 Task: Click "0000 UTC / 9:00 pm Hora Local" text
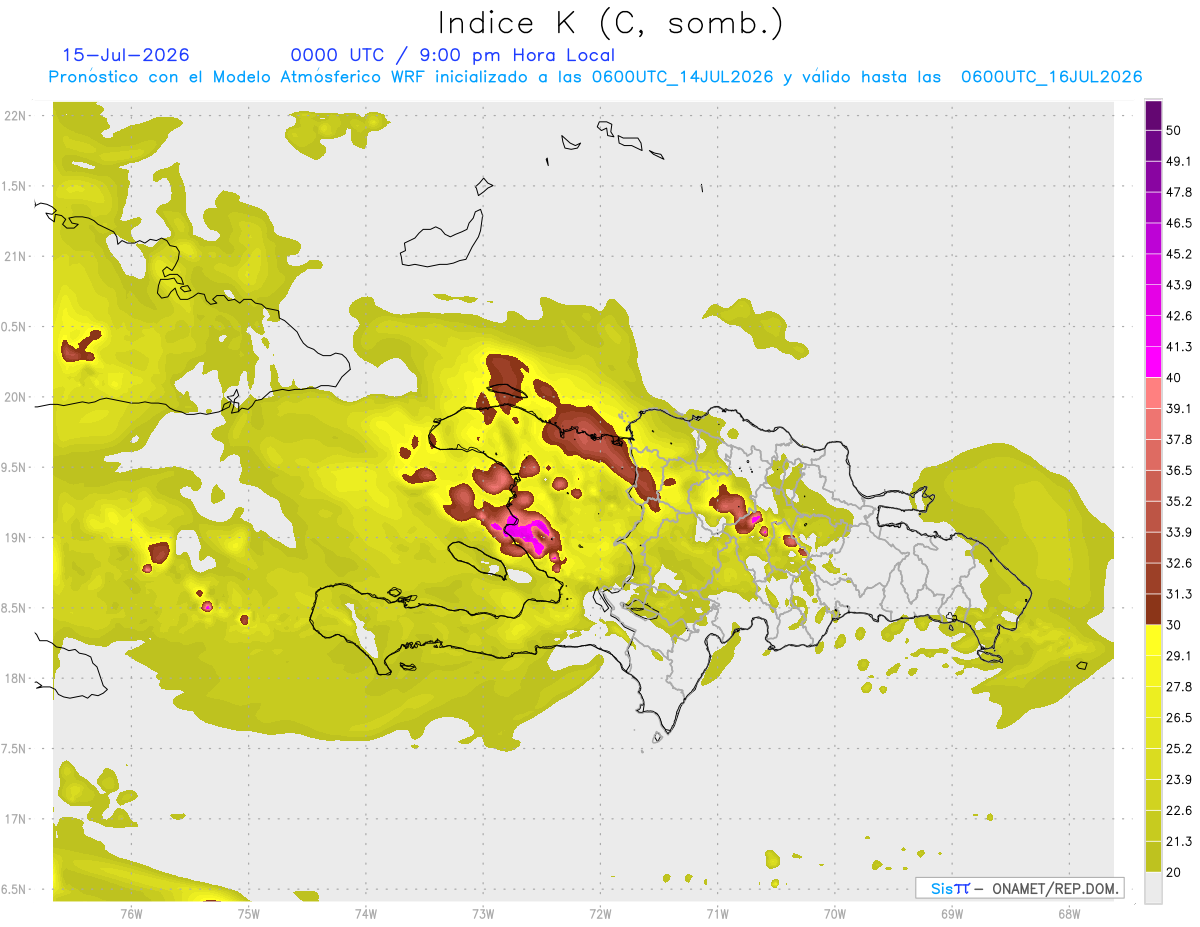(x=453, y=56)
